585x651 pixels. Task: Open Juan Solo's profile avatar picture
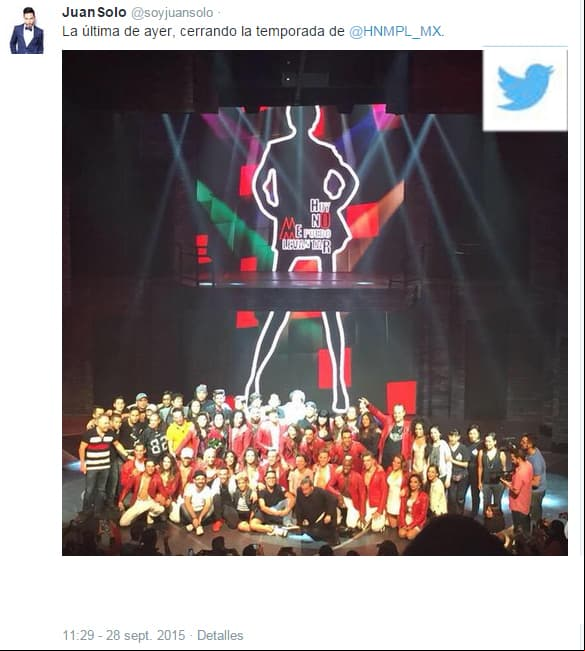(27, 30)
